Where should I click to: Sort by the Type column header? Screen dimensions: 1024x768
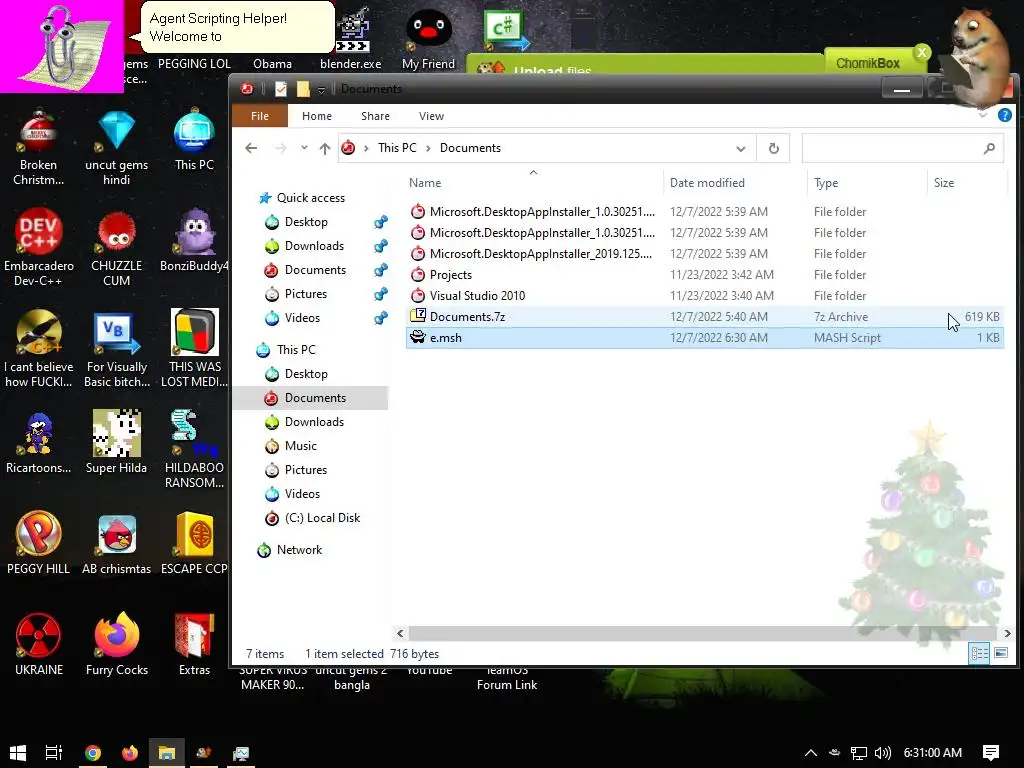pos(867,183)
